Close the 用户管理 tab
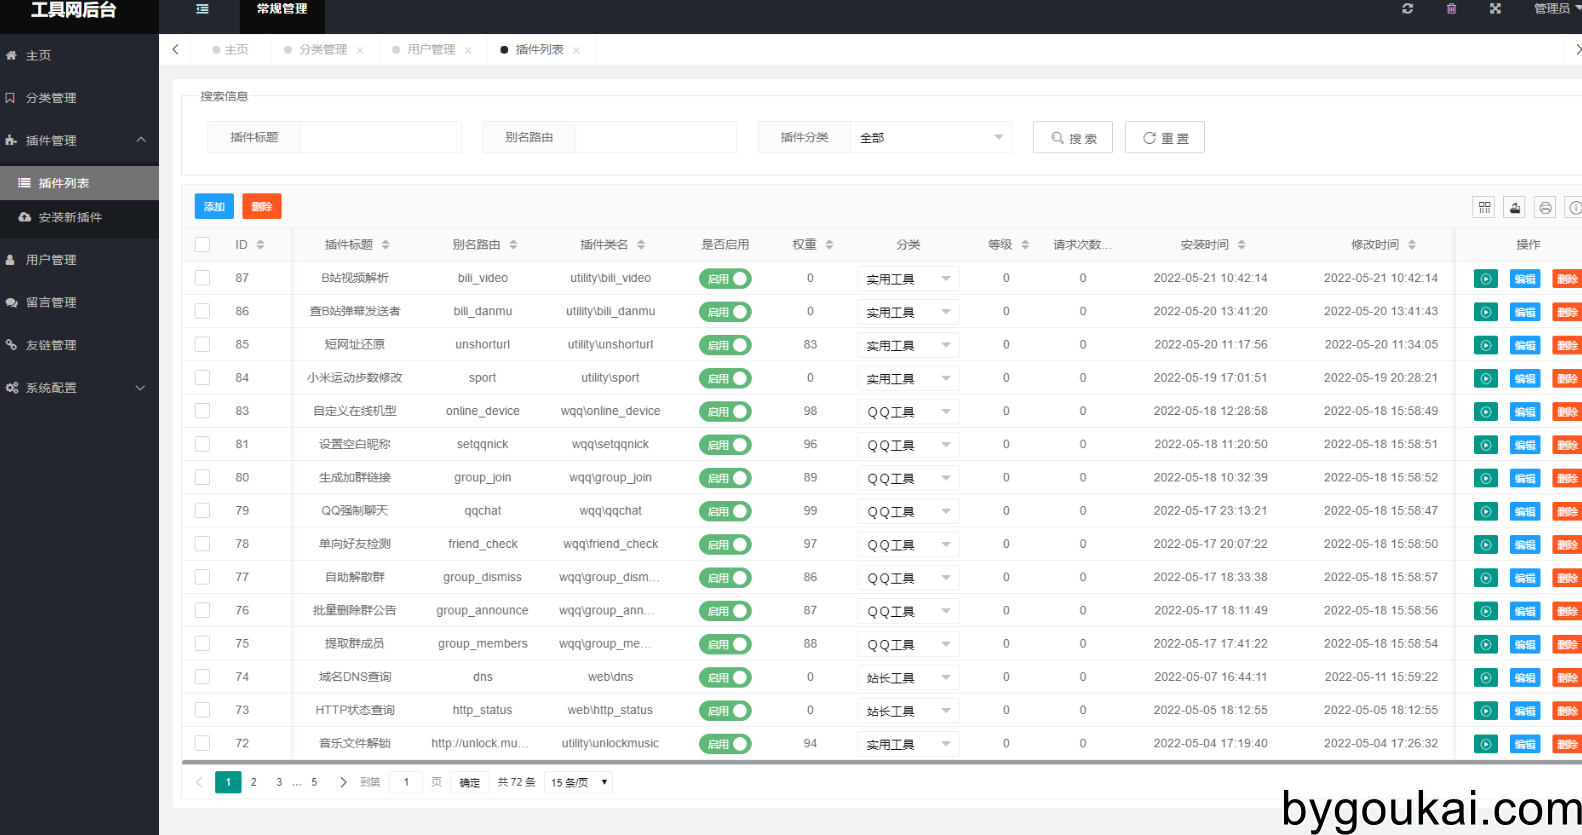This screenshot has height=835, width=1582. point(468,50)
